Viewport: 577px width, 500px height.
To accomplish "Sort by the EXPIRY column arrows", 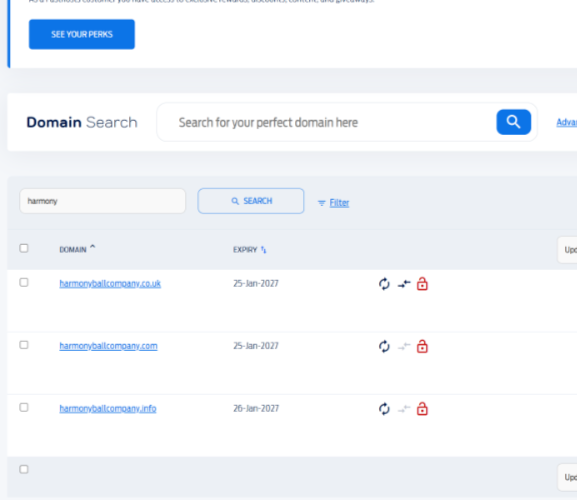I will click(x=263, y=250).
